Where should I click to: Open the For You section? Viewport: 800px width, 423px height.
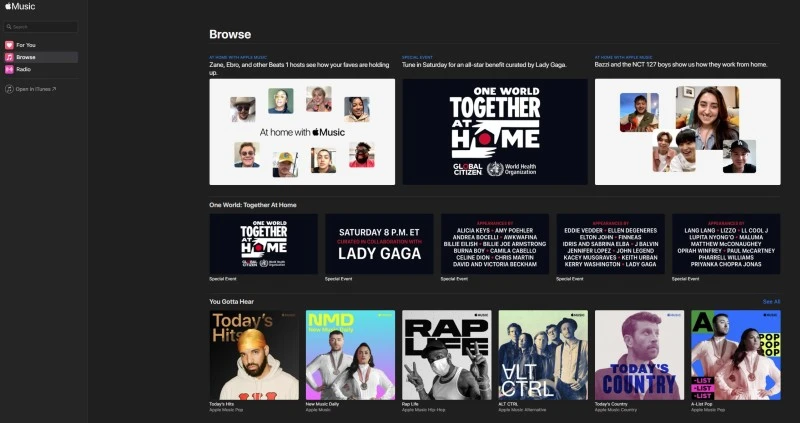click(41, 45)
